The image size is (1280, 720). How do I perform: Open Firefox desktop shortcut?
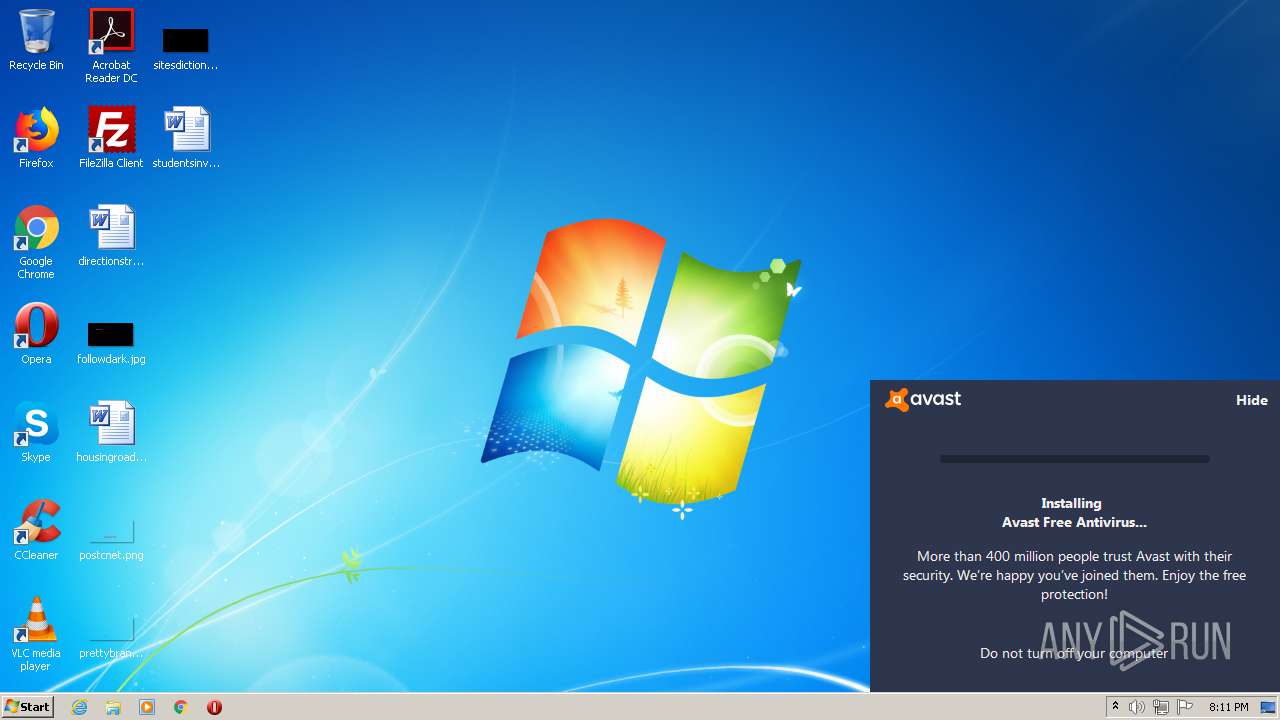[x=36, y=138]
